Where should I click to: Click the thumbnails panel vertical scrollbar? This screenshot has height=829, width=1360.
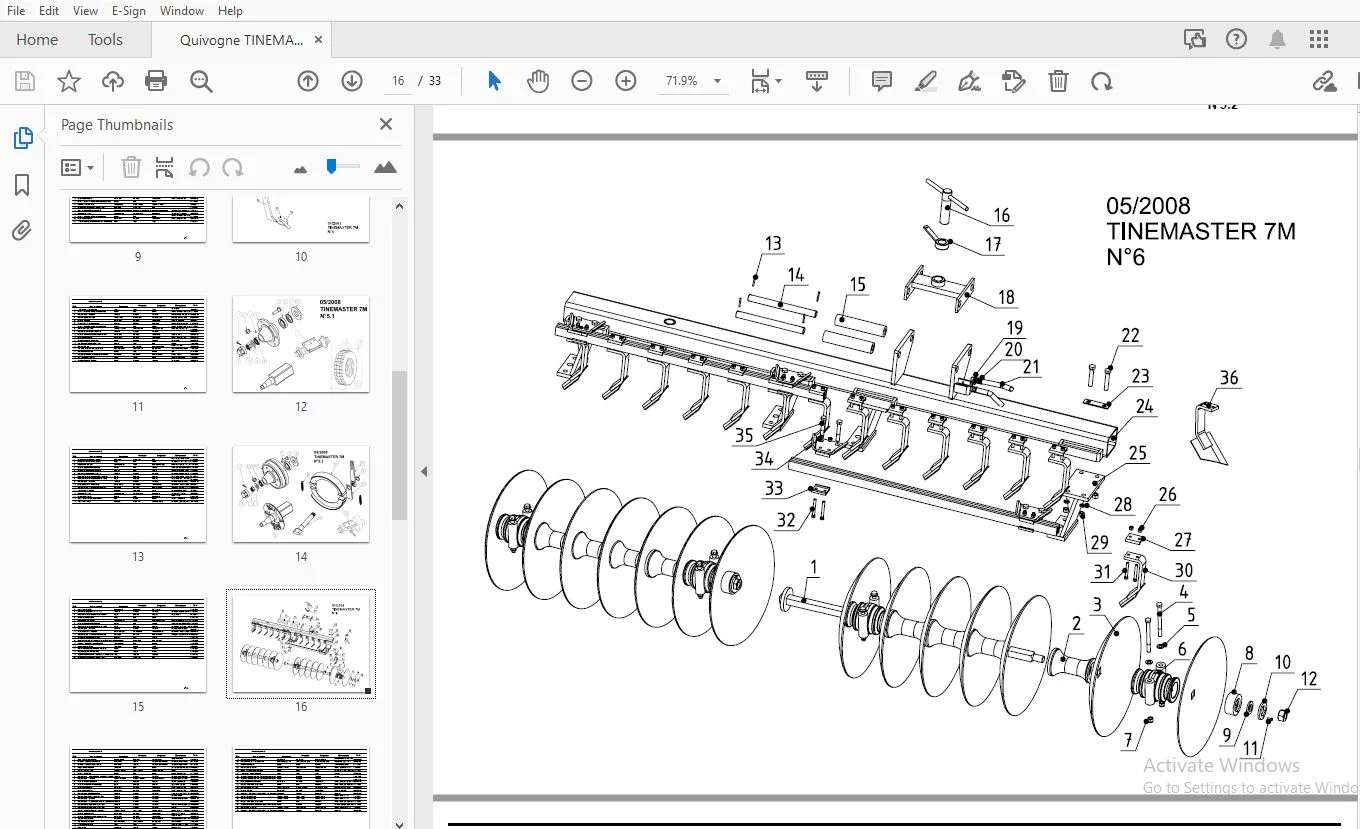pyautogui.click(x=399, y=445)
